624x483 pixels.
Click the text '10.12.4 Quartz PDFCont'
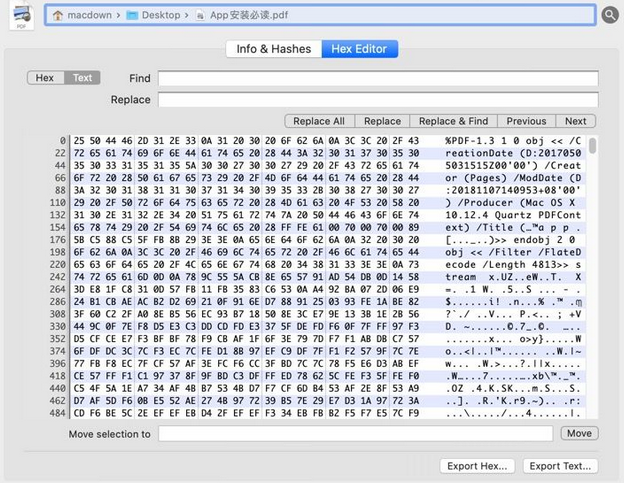coord(513,215)
